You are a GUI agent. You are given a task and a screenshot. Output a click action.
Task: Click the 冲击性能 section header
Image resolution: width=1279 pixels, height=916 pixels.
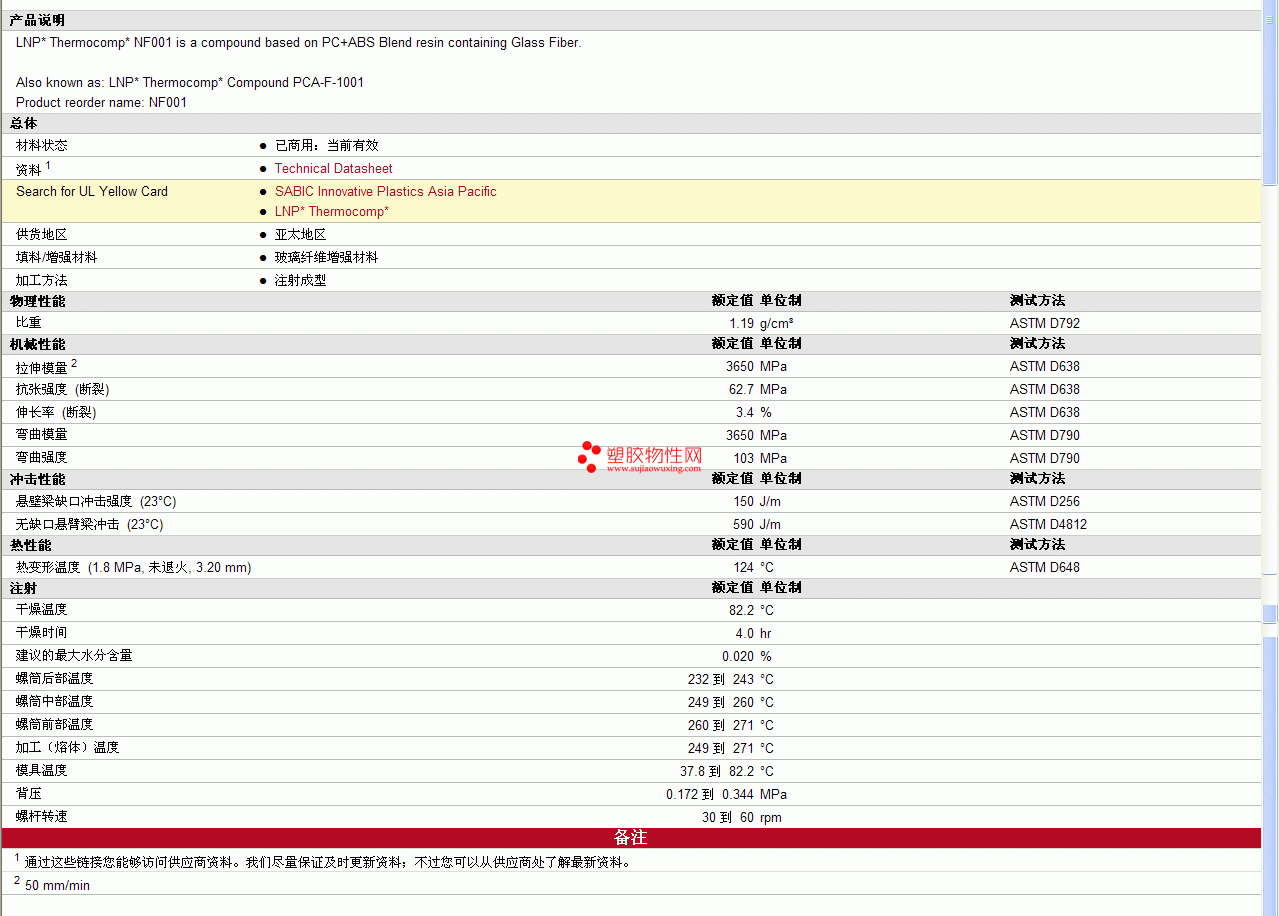[38, 479]
